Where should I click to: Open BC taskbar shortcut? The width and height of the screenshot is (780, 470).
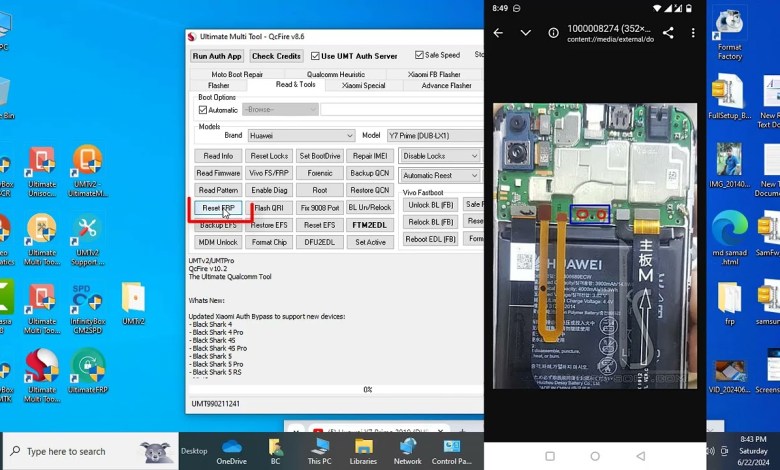tap(275, 451)
